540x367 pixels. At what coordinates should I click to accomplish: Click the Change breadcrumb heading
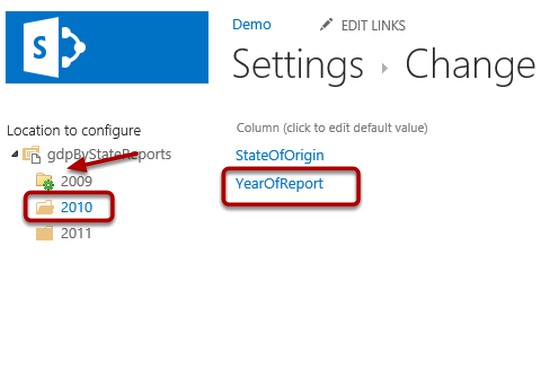[470, 65]
